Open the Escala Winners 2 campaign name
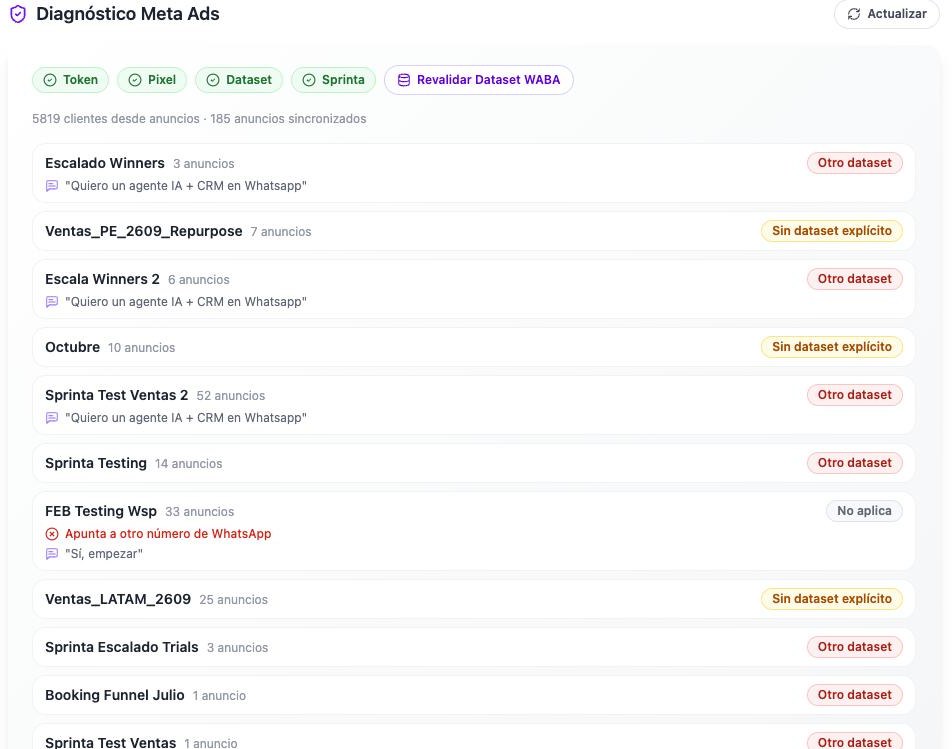Viewport: 952px width, 749px height. [102, 279]
